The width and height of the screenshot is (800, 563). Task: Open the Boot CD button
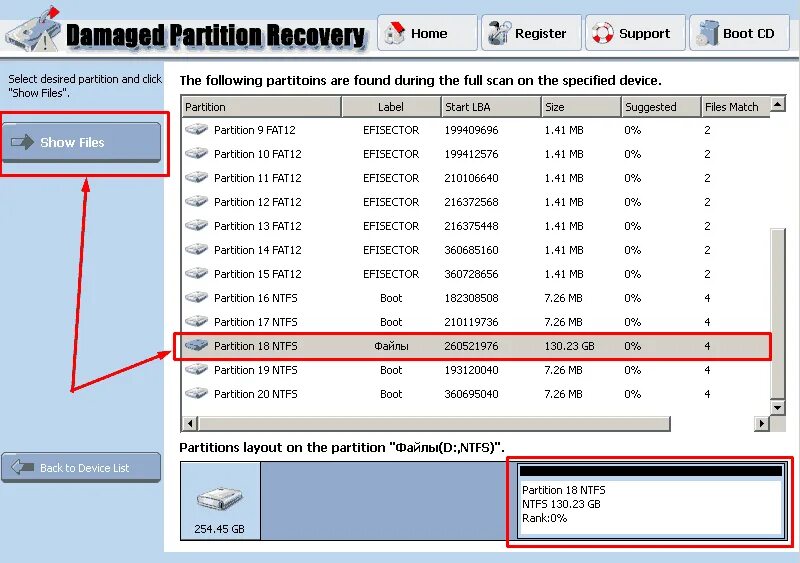(739, 33)
